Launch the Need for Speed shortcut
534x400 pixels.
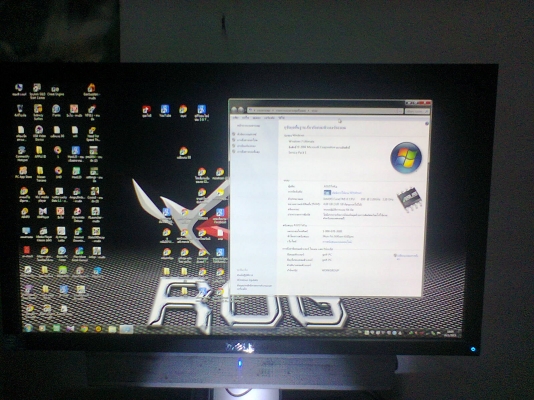point(92,133)
